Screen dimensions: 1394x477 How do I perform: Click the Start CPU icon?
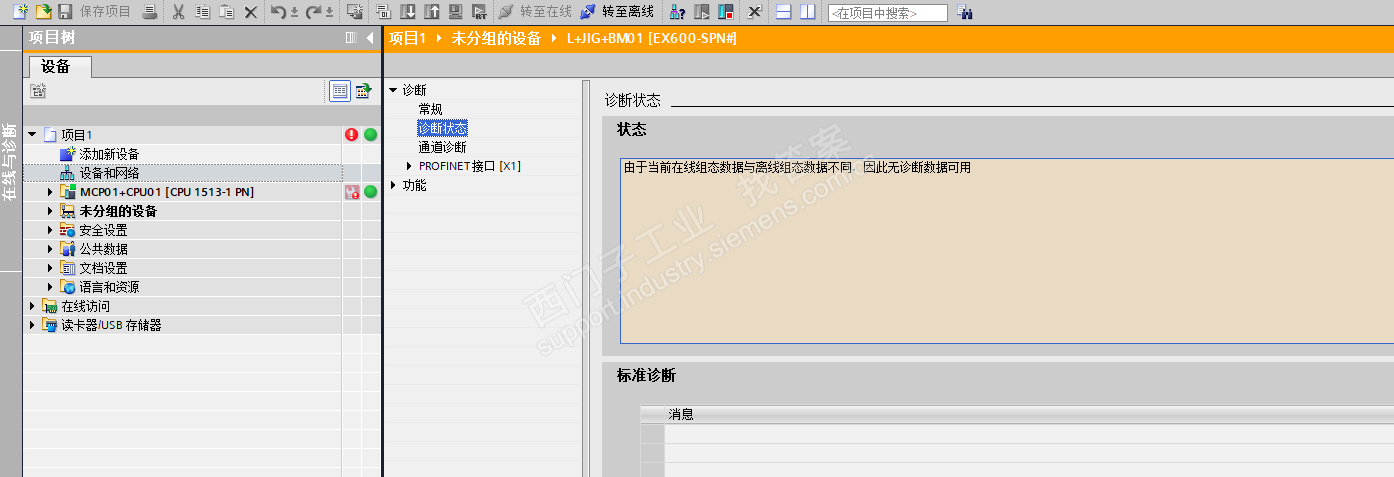[702, 12]
